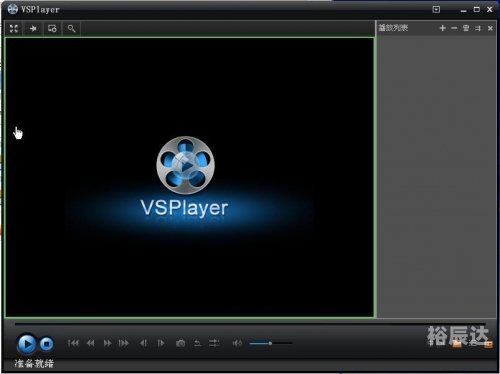Add a file with the playlist plus icon

click(x=443, y=28)
